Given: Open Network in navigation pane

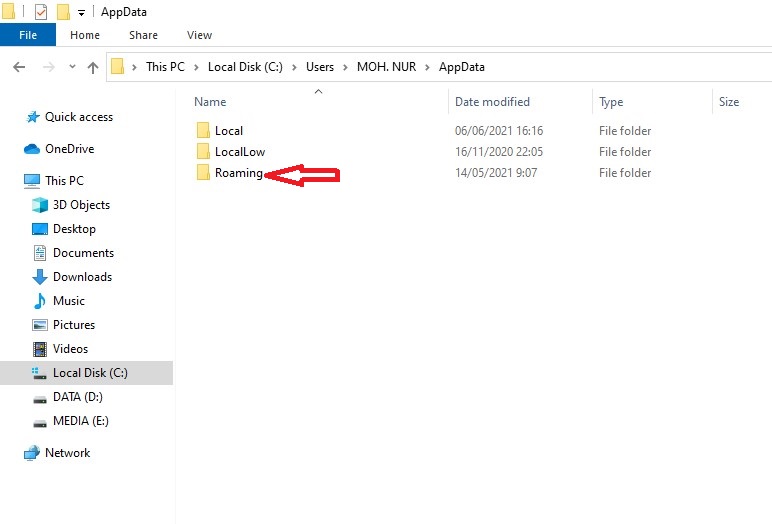Looking at the screenshot, I should coord(67,453).
